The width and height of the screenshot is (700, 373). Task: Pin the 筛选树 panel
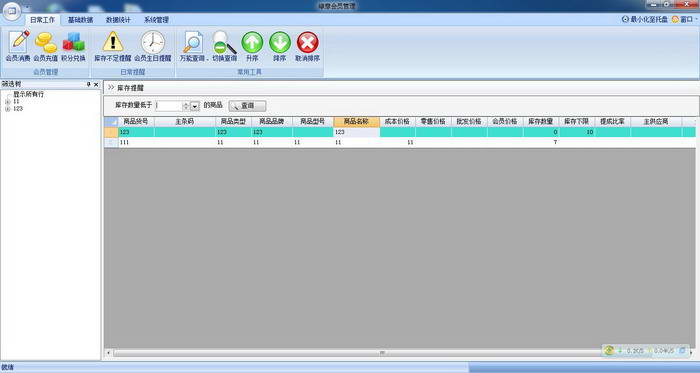pos(88,84)
